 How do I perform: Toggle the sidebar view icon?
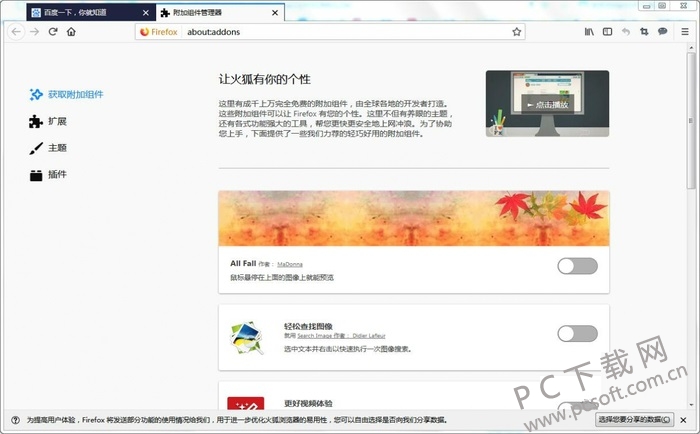607,32
